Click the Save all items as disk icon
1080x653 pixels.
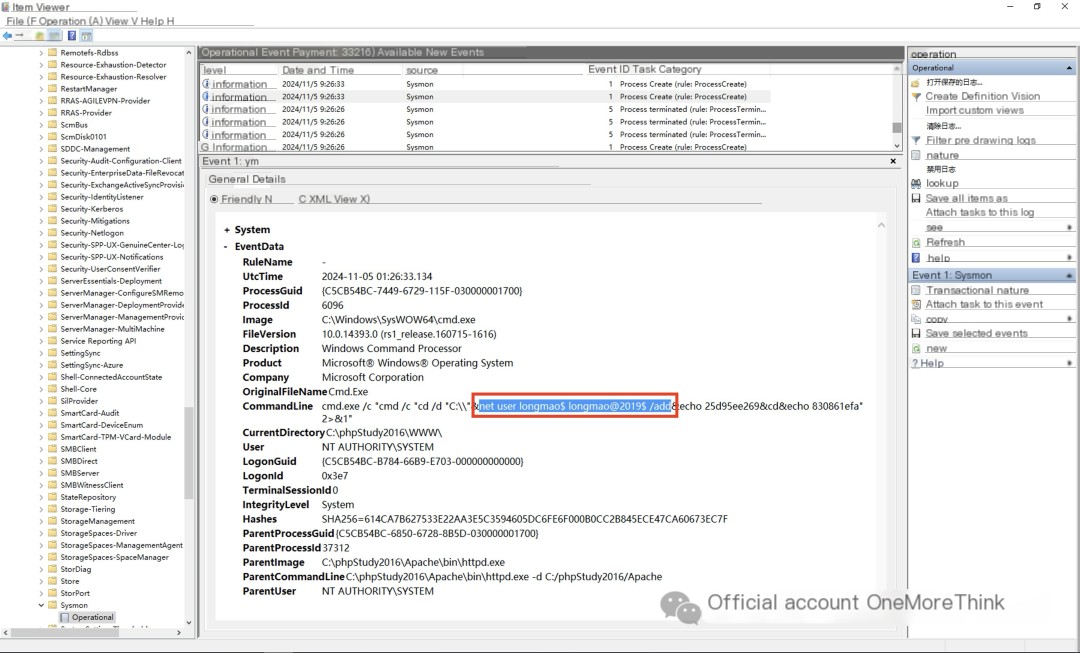click(916, 198)
